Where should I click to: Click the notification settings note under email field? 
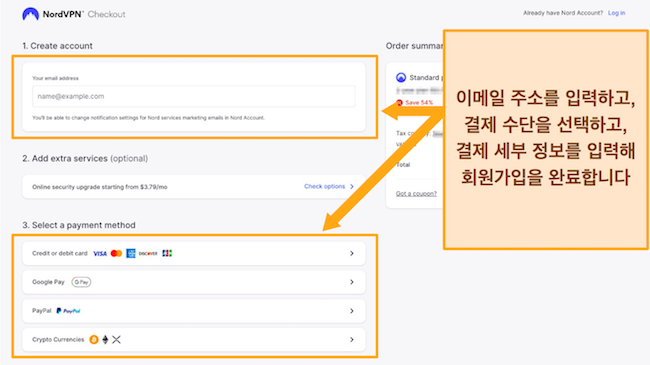coord(148,118)
